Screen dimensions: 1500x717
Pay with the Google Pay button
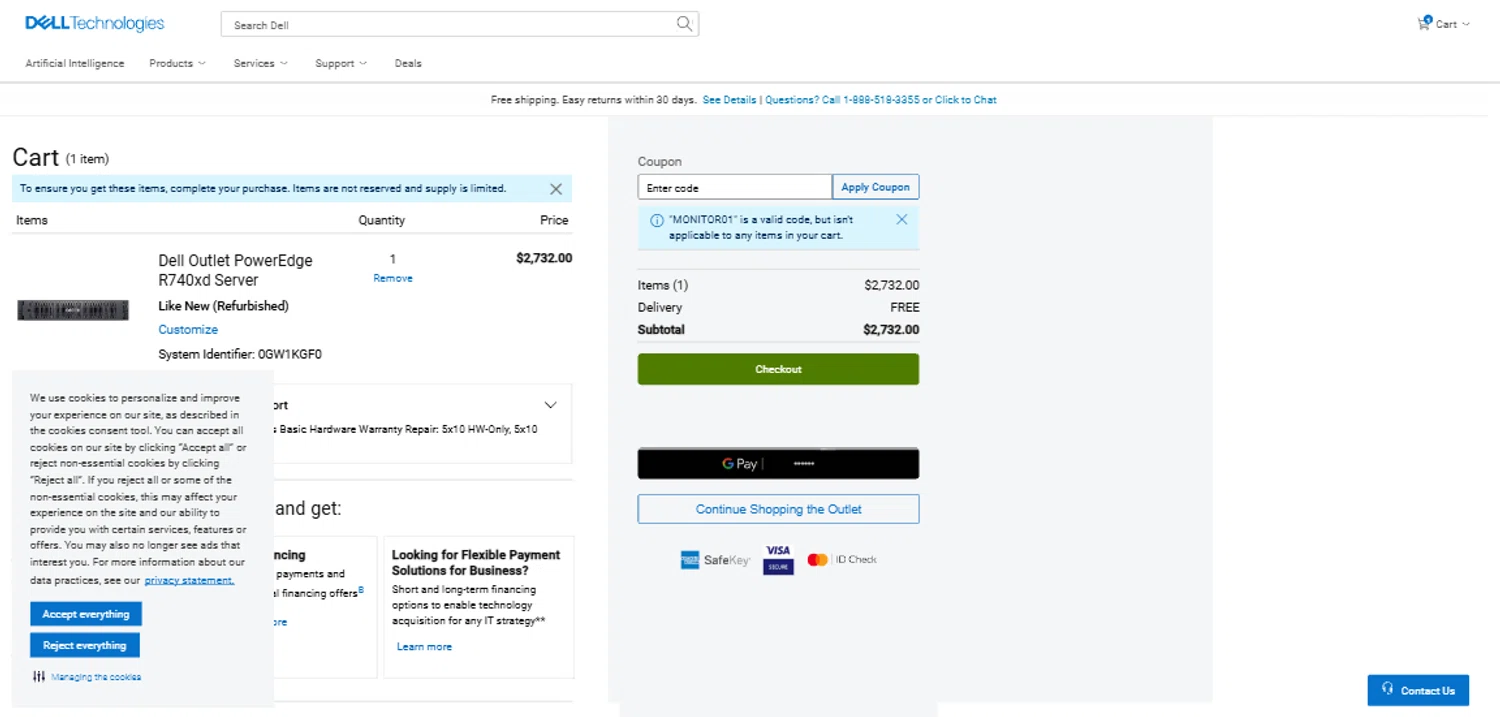coord(778,464)
